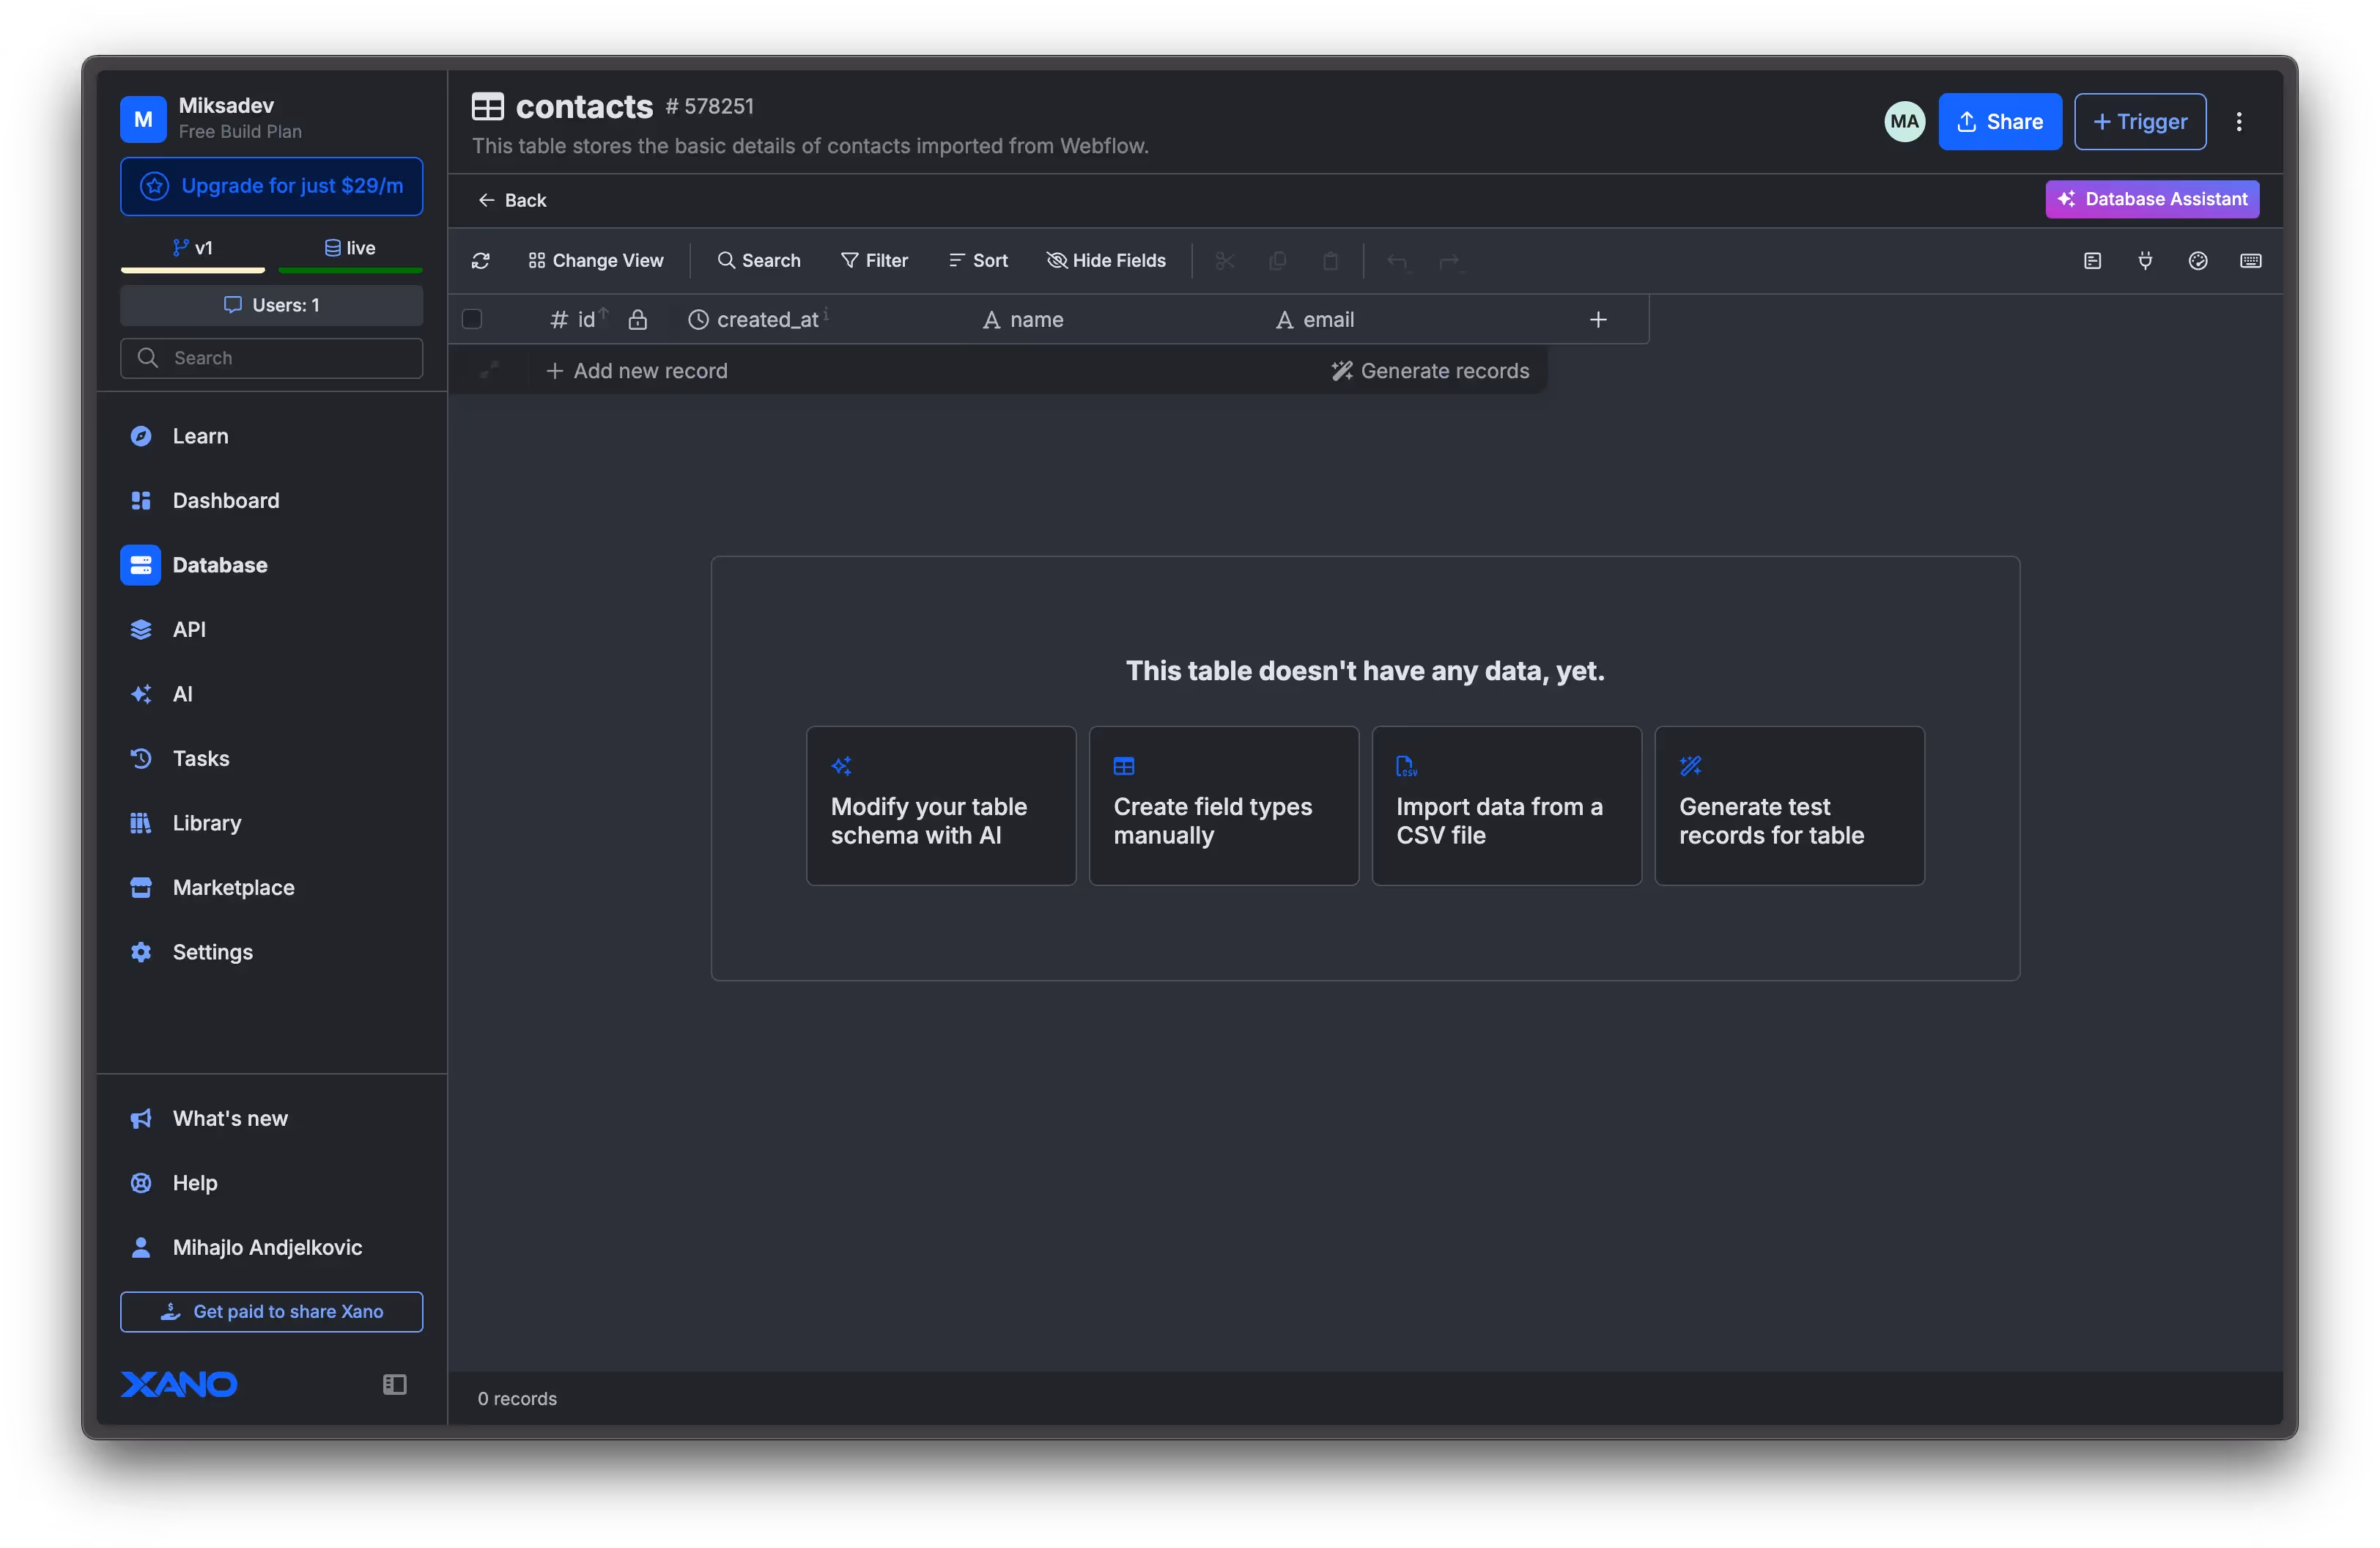
Task: Click the plug connections icon in toolbar
Action: (2145, 261)
